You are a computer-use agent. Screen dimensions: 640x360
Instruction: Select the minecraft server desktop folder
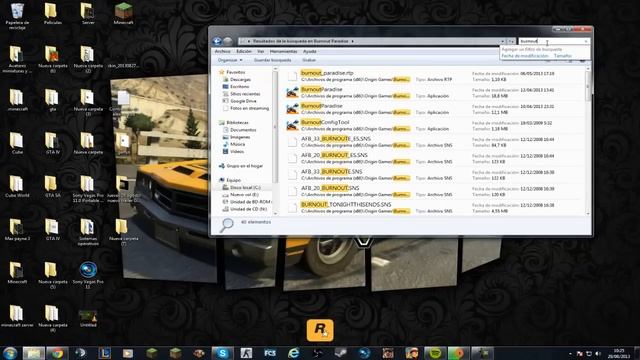pos(17,316)
